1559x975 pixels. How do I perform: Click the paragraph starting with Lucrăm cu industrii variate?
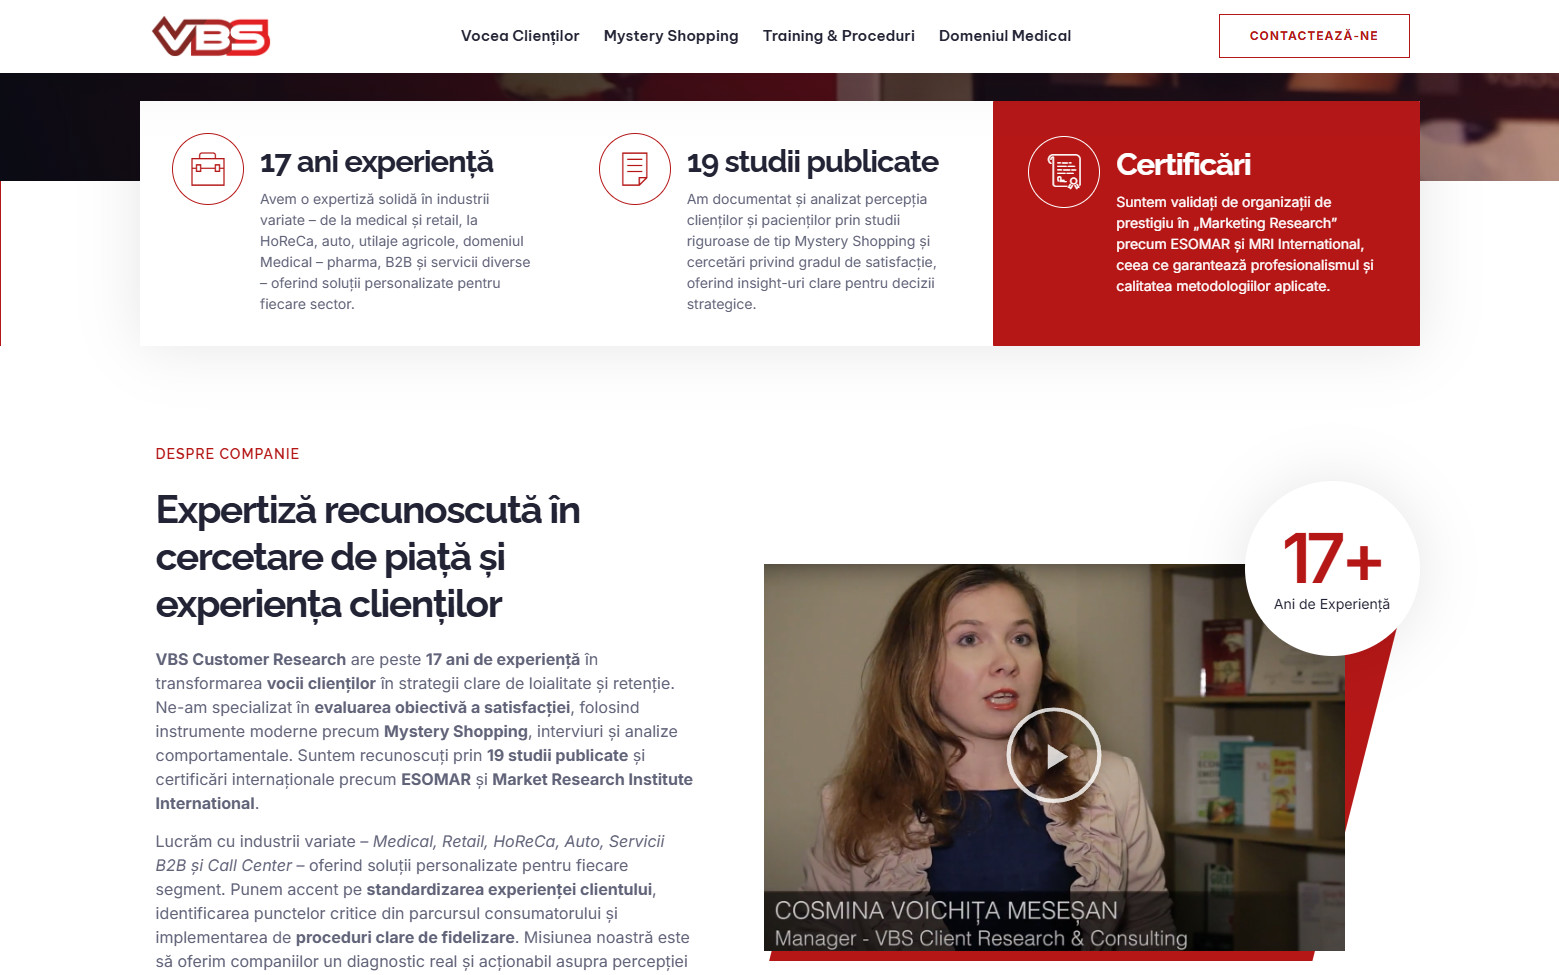[x=422, y=900]
